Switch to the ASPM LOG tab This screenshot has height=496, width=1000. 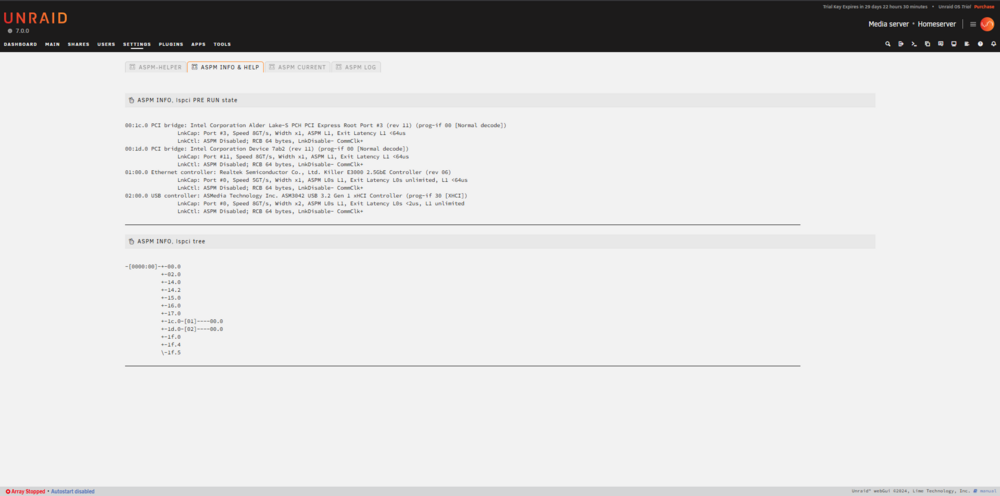(356, 67)
